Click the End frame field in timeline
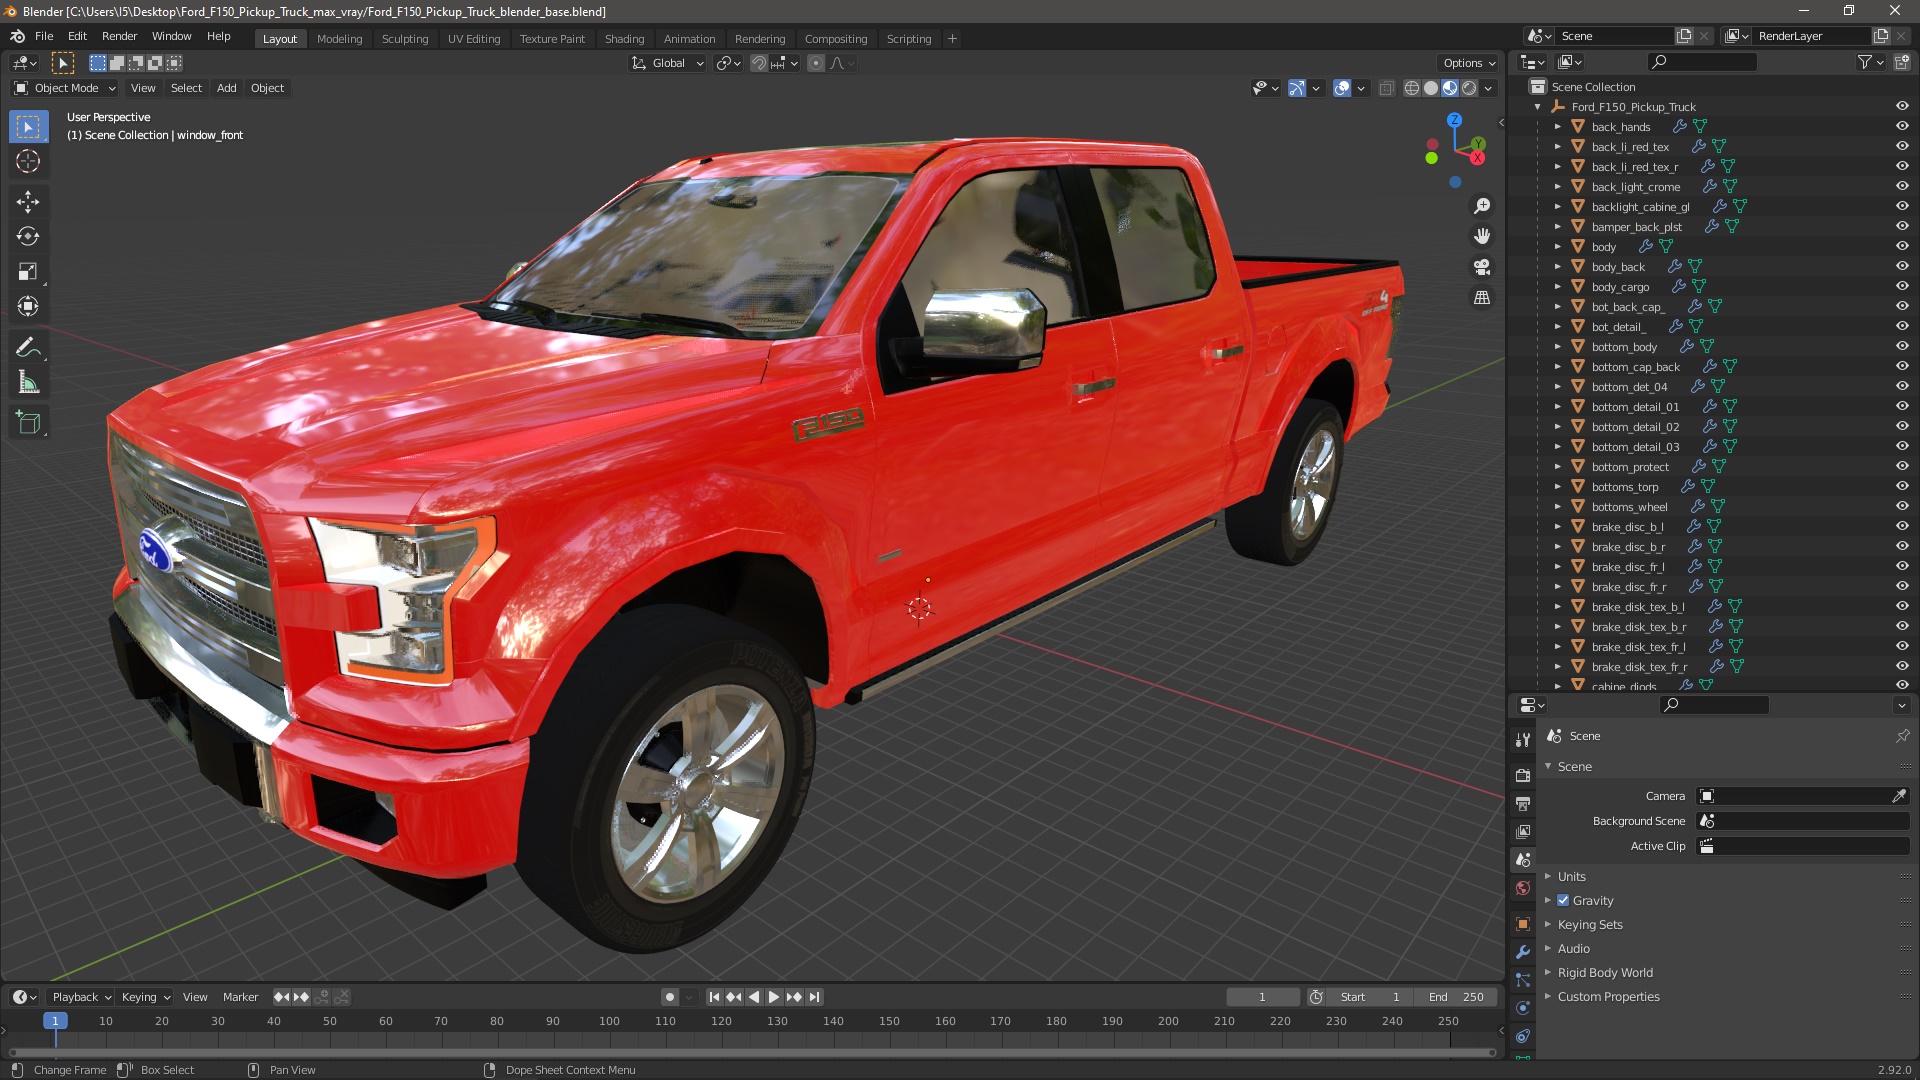This screenshot has height=1080, width=1920. [1457, 997]
